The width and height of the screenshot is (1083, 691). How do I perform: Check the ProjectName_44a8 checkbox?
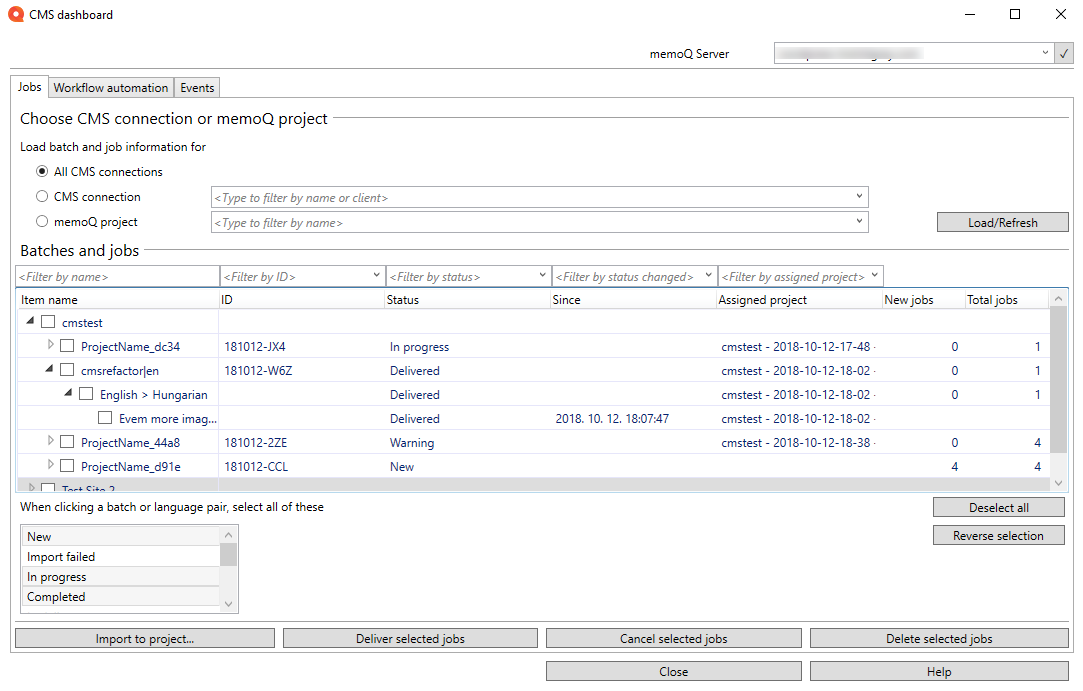(x=65, y=442)
